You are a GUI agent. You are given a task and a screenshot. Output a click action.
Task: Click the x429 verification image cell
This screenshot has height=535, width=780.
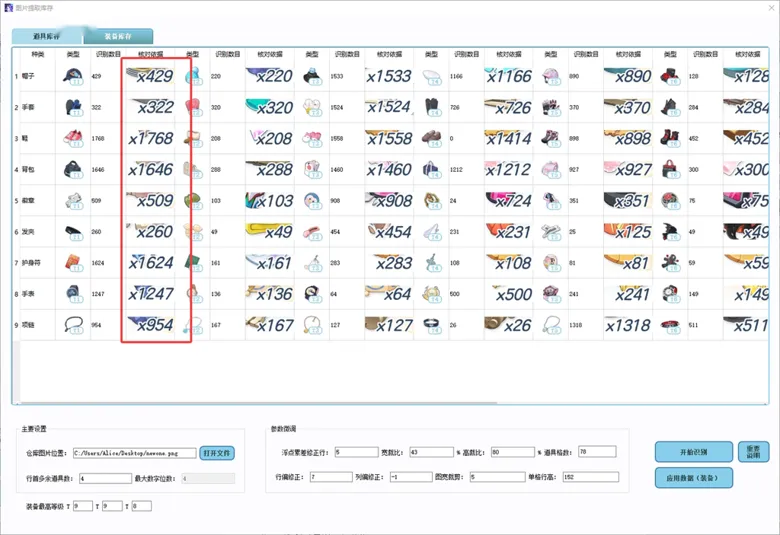(x=150, y=76)
